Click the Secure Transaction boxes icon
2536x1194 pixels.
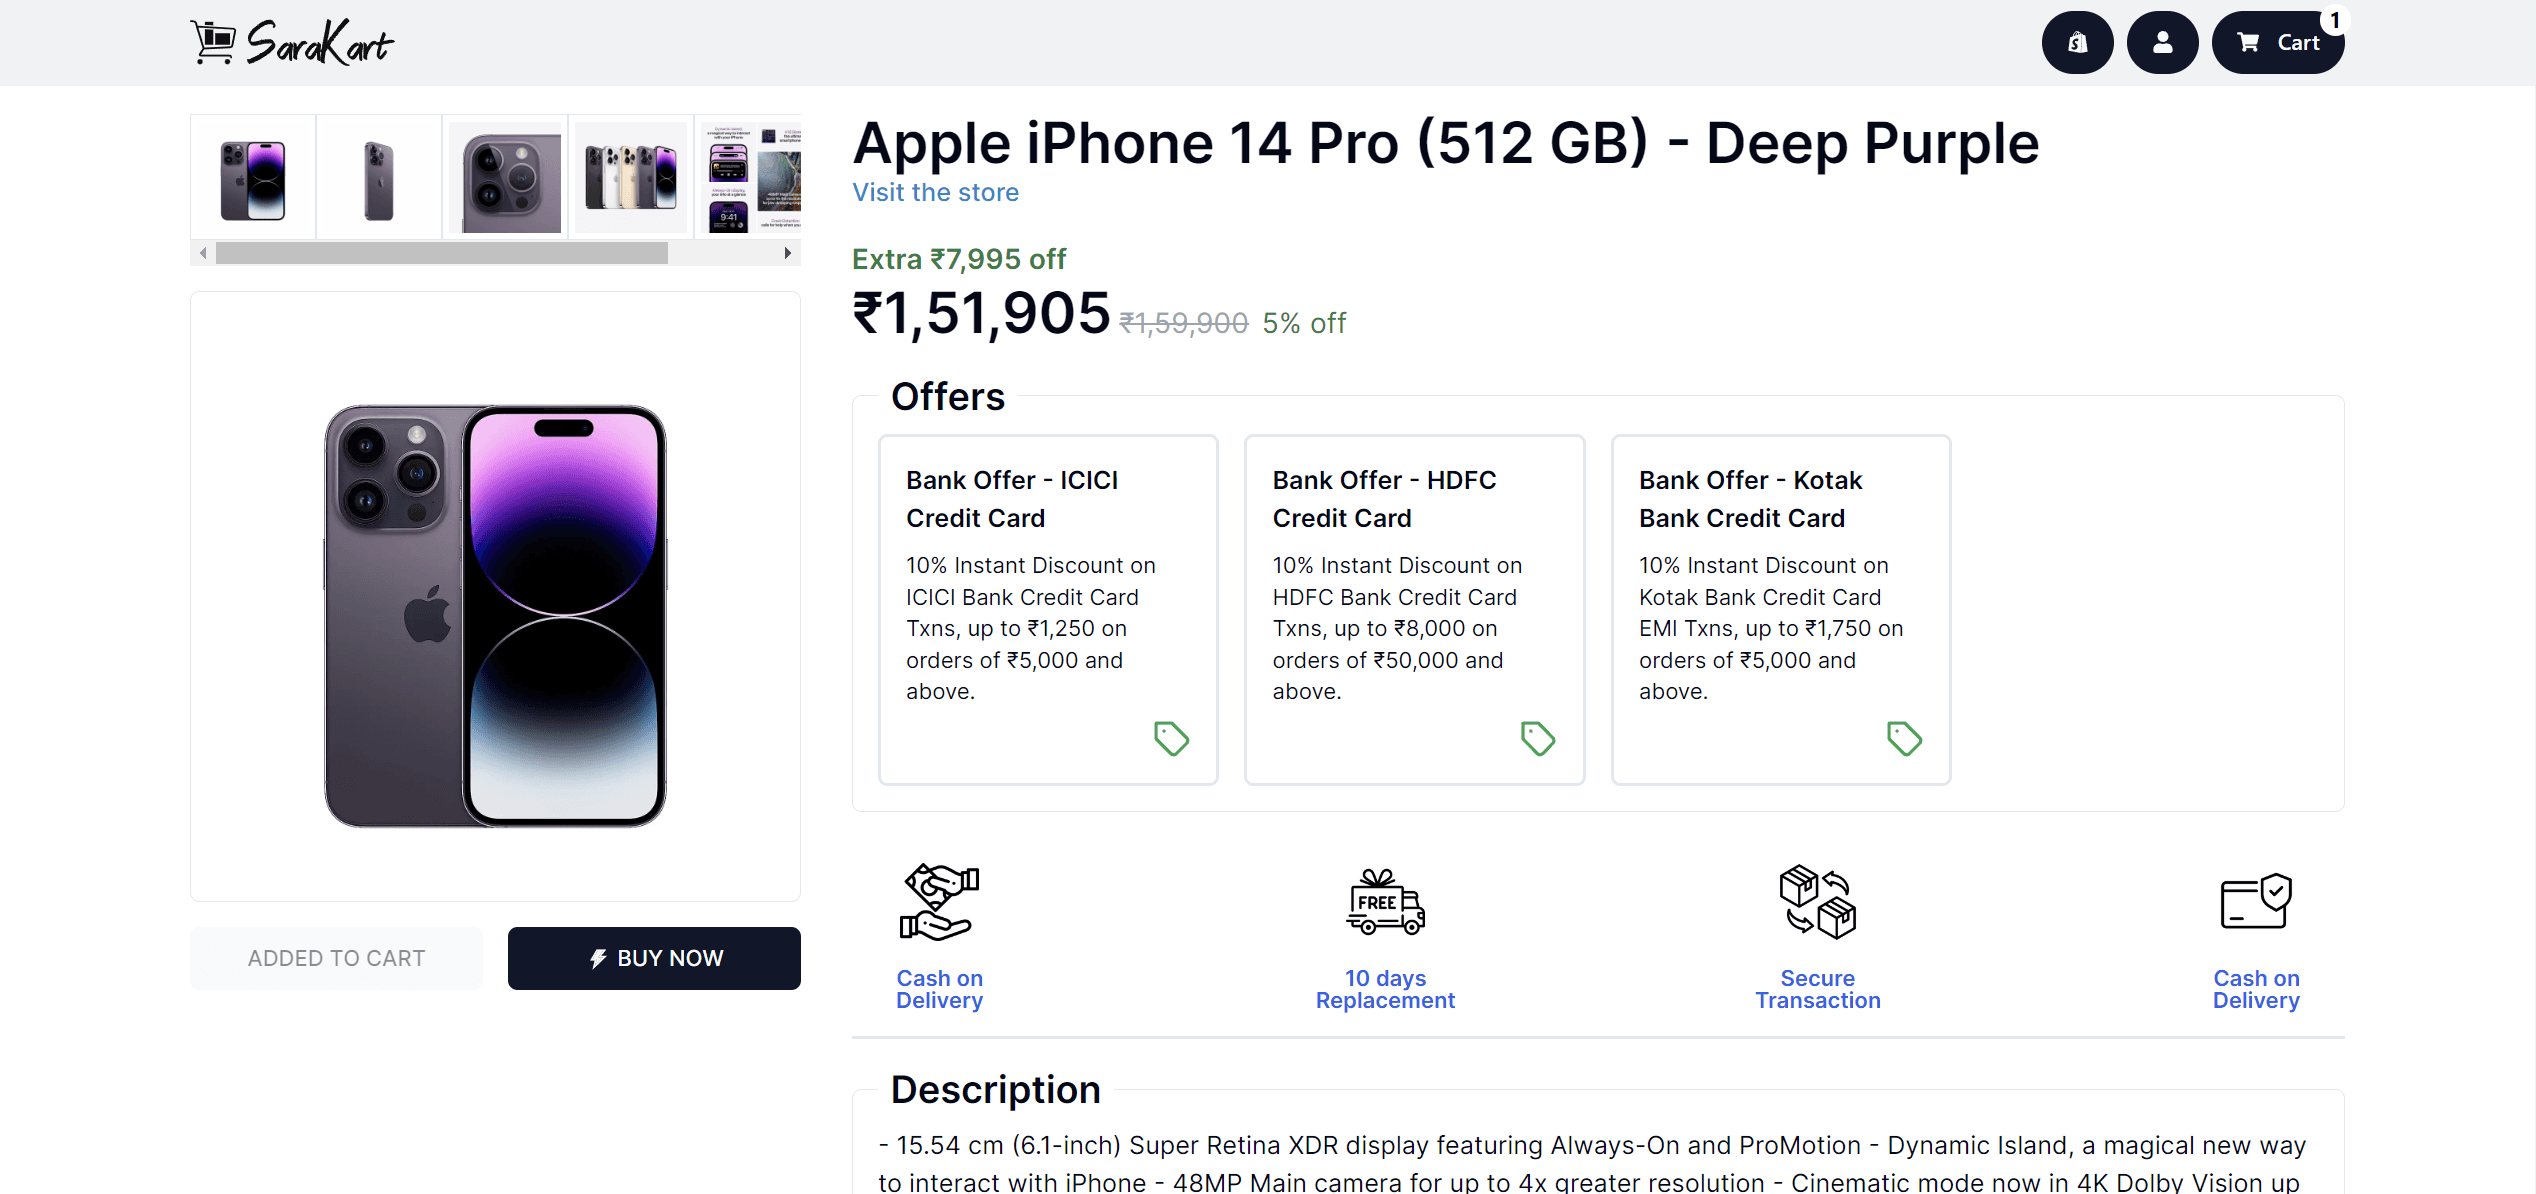pos(1817,902)
